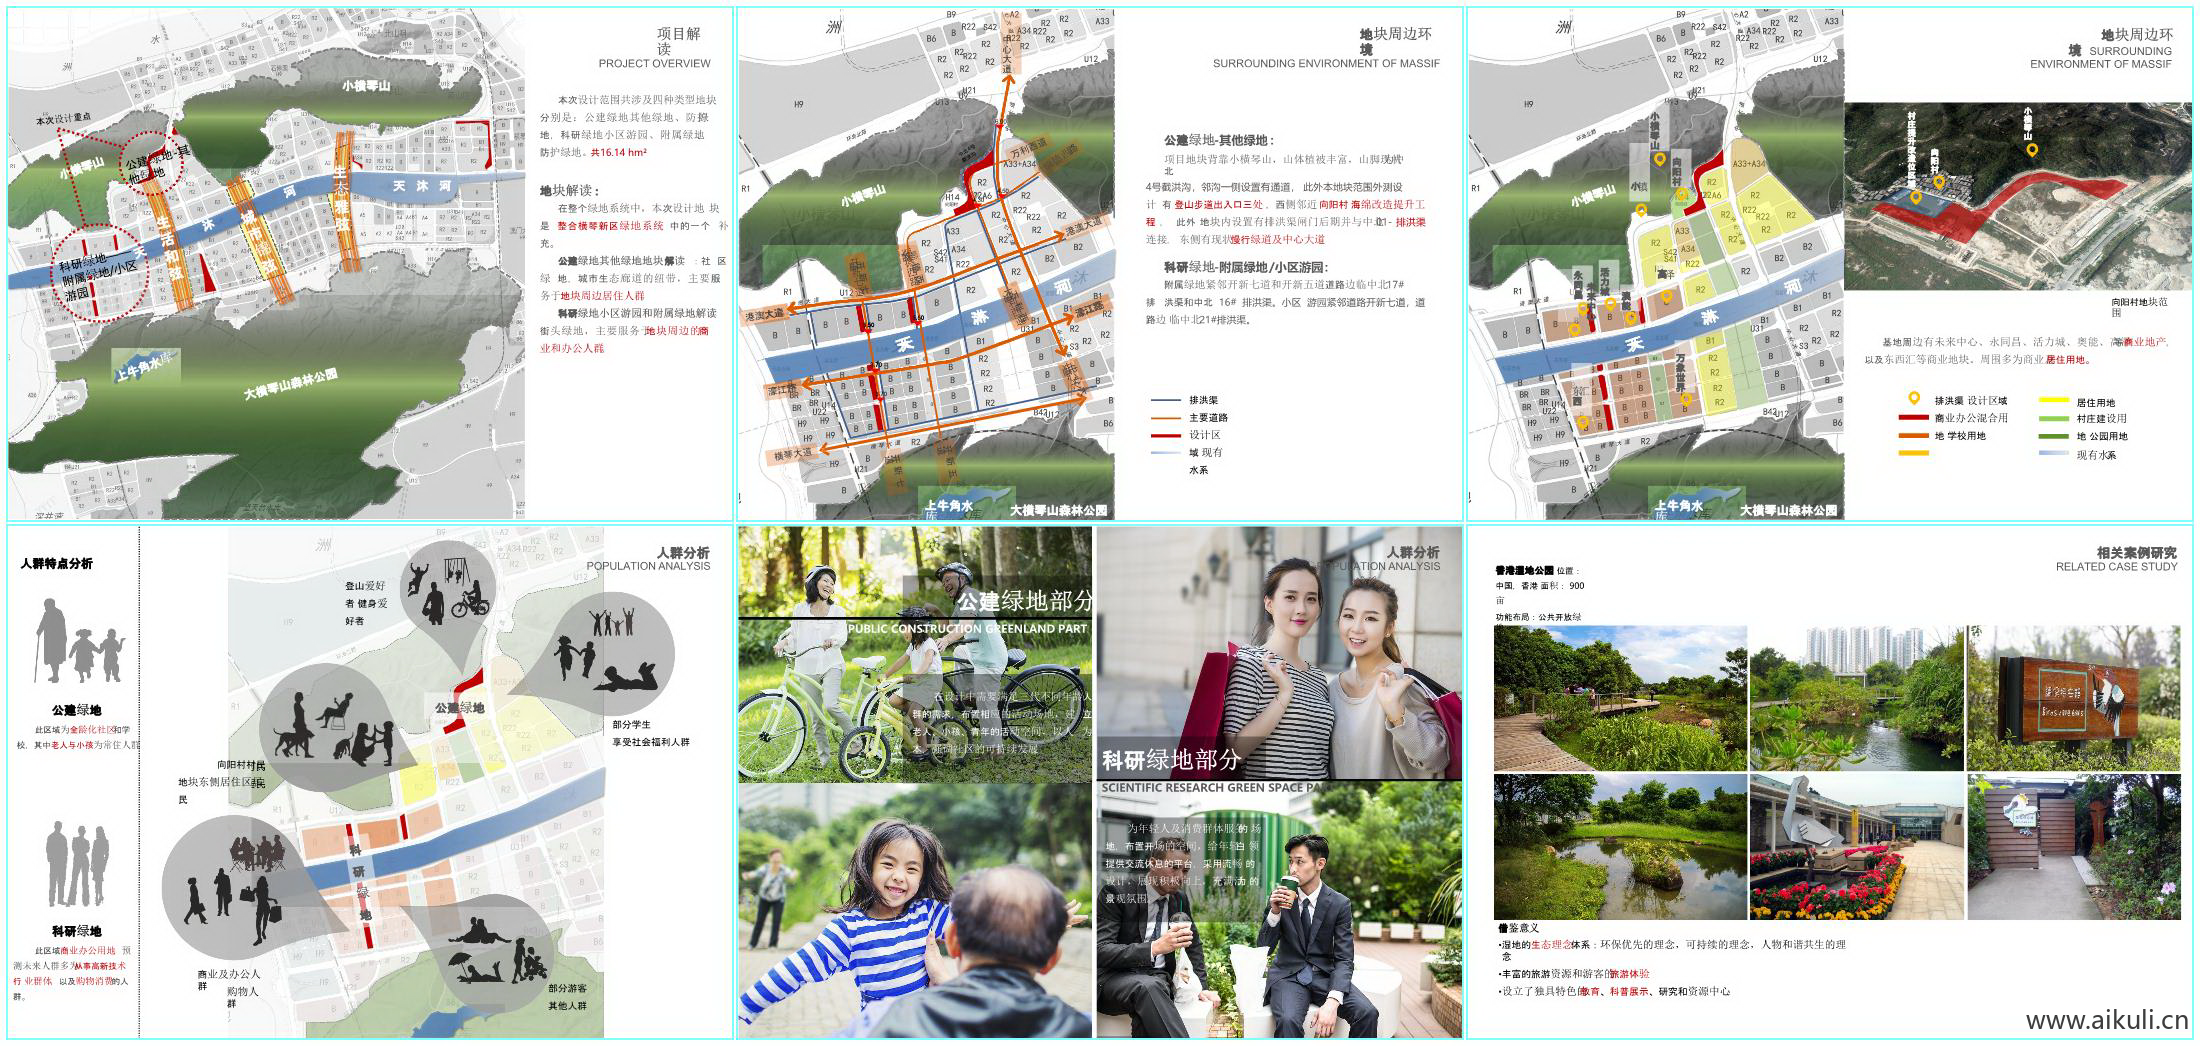Open the flower garden bird sculpture photo
The height and width of the screenshot is (1046, 2200).
[x=1857, y=846]
